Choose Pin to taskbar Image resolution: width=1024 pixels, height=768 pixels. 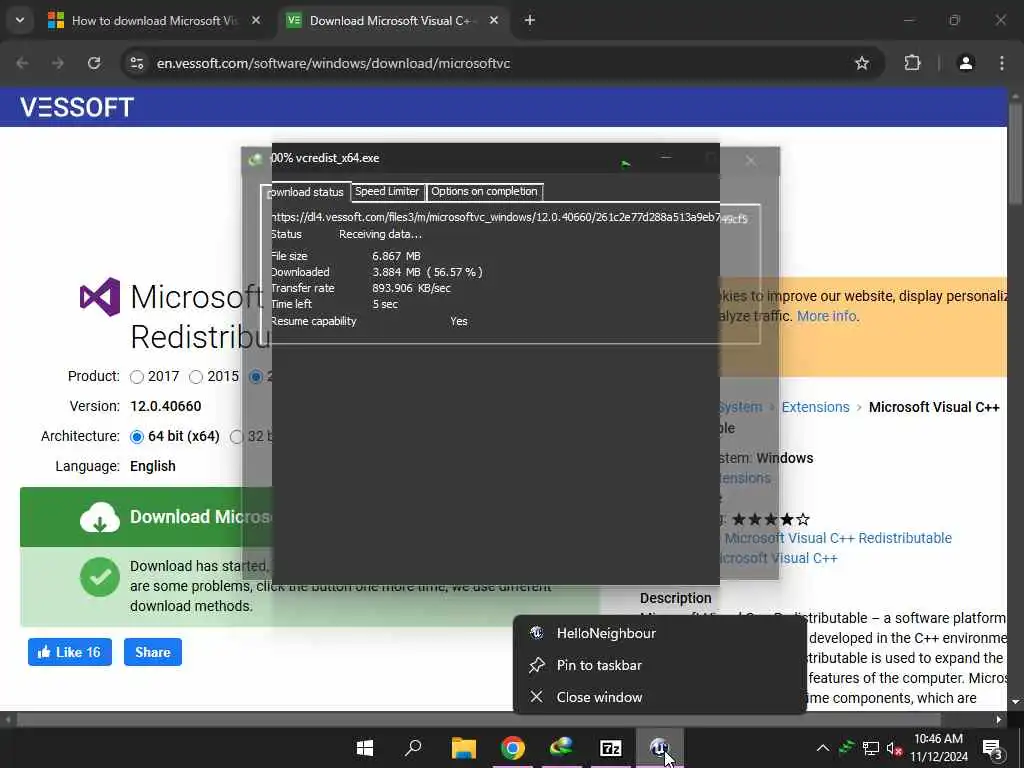(x=660, y=665)
